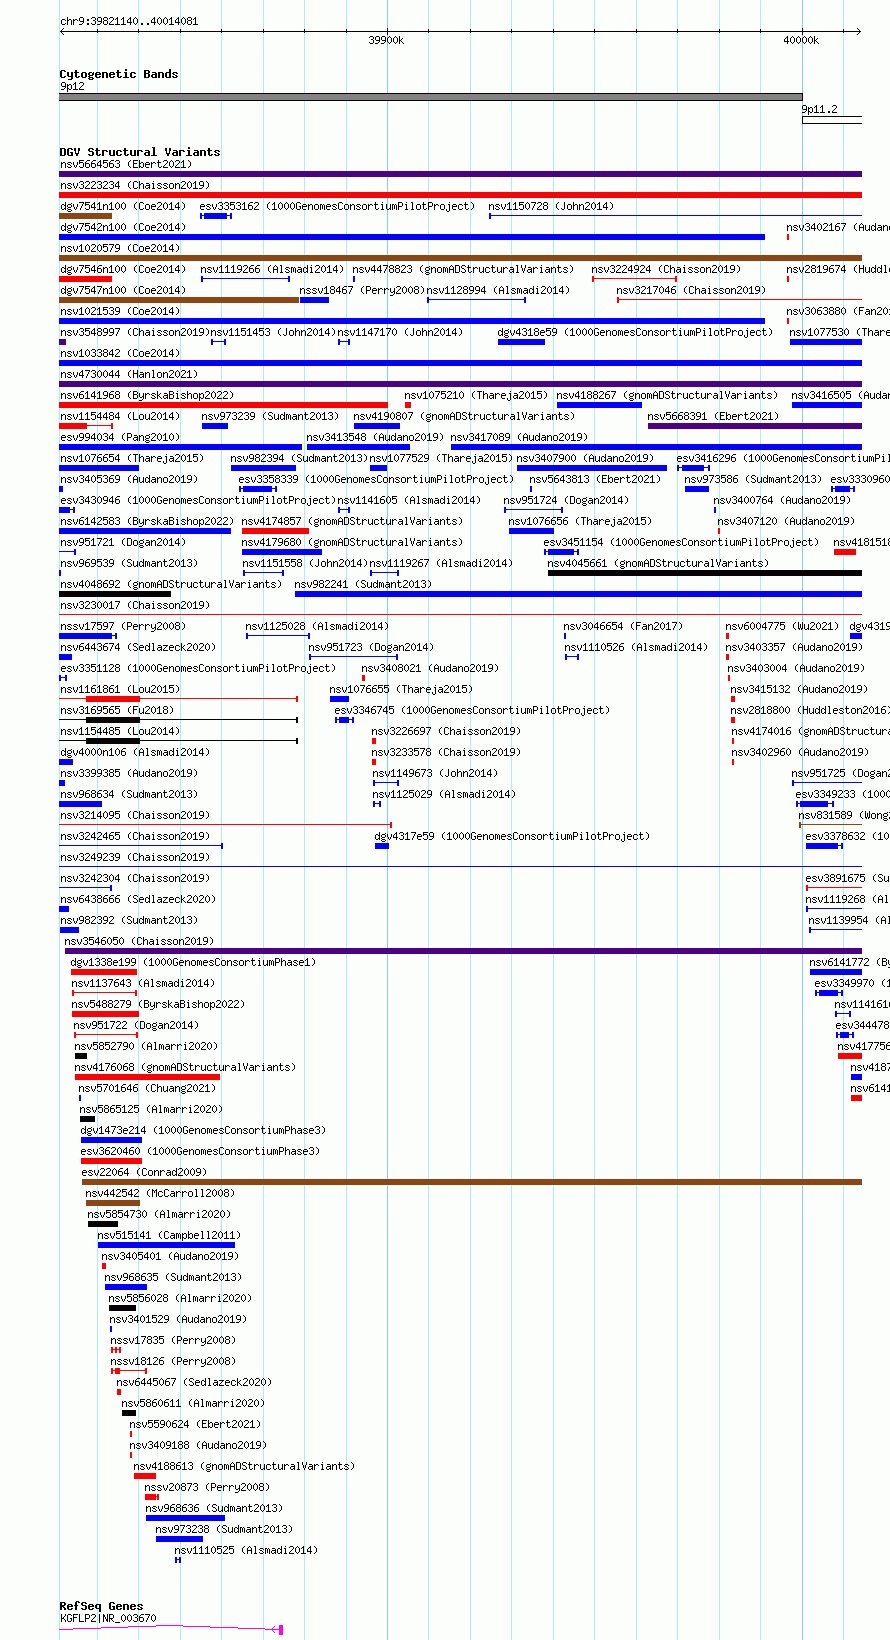This screenshot has height=1640, width=890.
Task: Open nsv3417089 (Audano2019) variant label
Action: point(519,437)
